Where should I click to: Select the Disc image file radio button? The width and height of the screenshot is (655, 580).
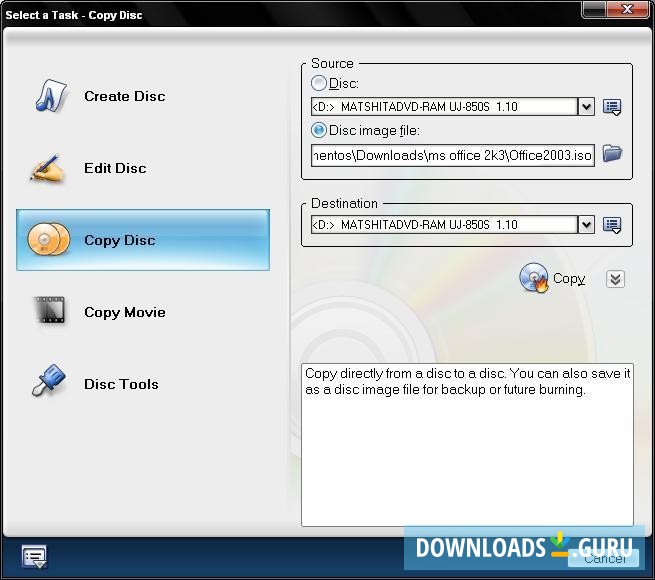[x=318, y=130]
